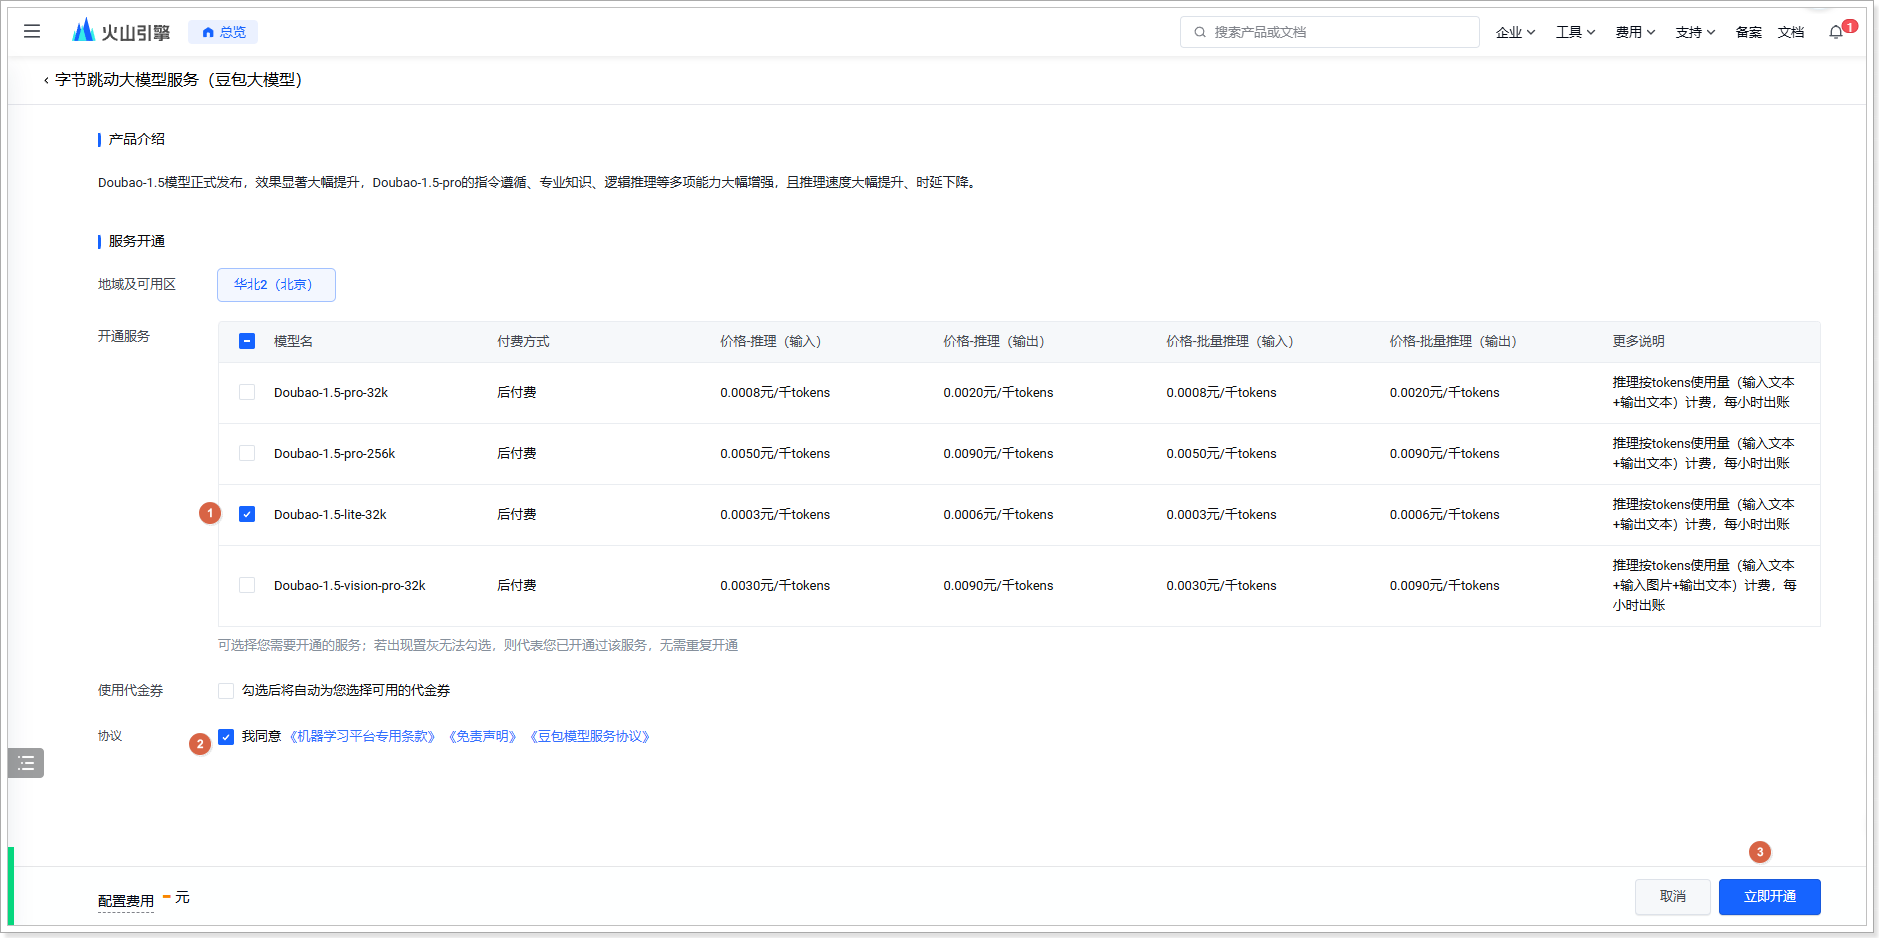The height and width of the screenshot is (938, 1879).
Task: Click the 更多说明 column header
Action: point(1638,342)
